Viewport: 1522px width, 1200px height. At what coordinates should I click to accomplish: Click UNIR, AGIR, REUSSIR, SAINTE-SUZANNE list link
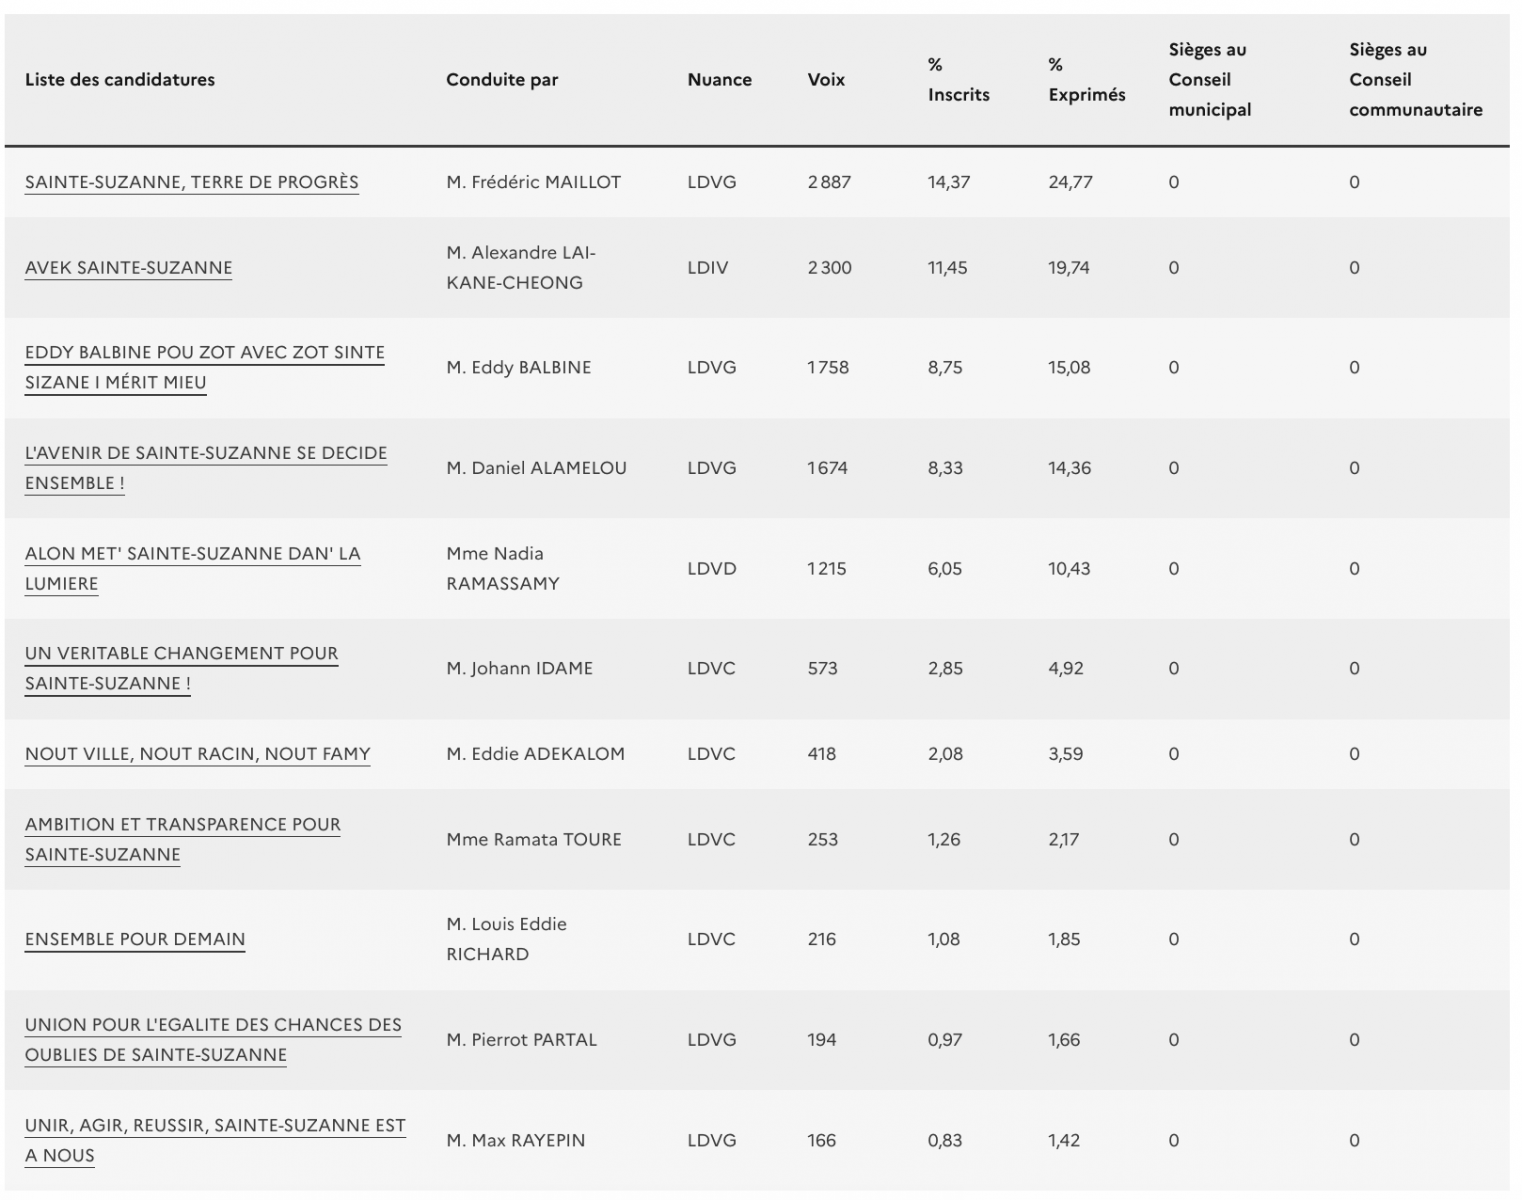215,1126
